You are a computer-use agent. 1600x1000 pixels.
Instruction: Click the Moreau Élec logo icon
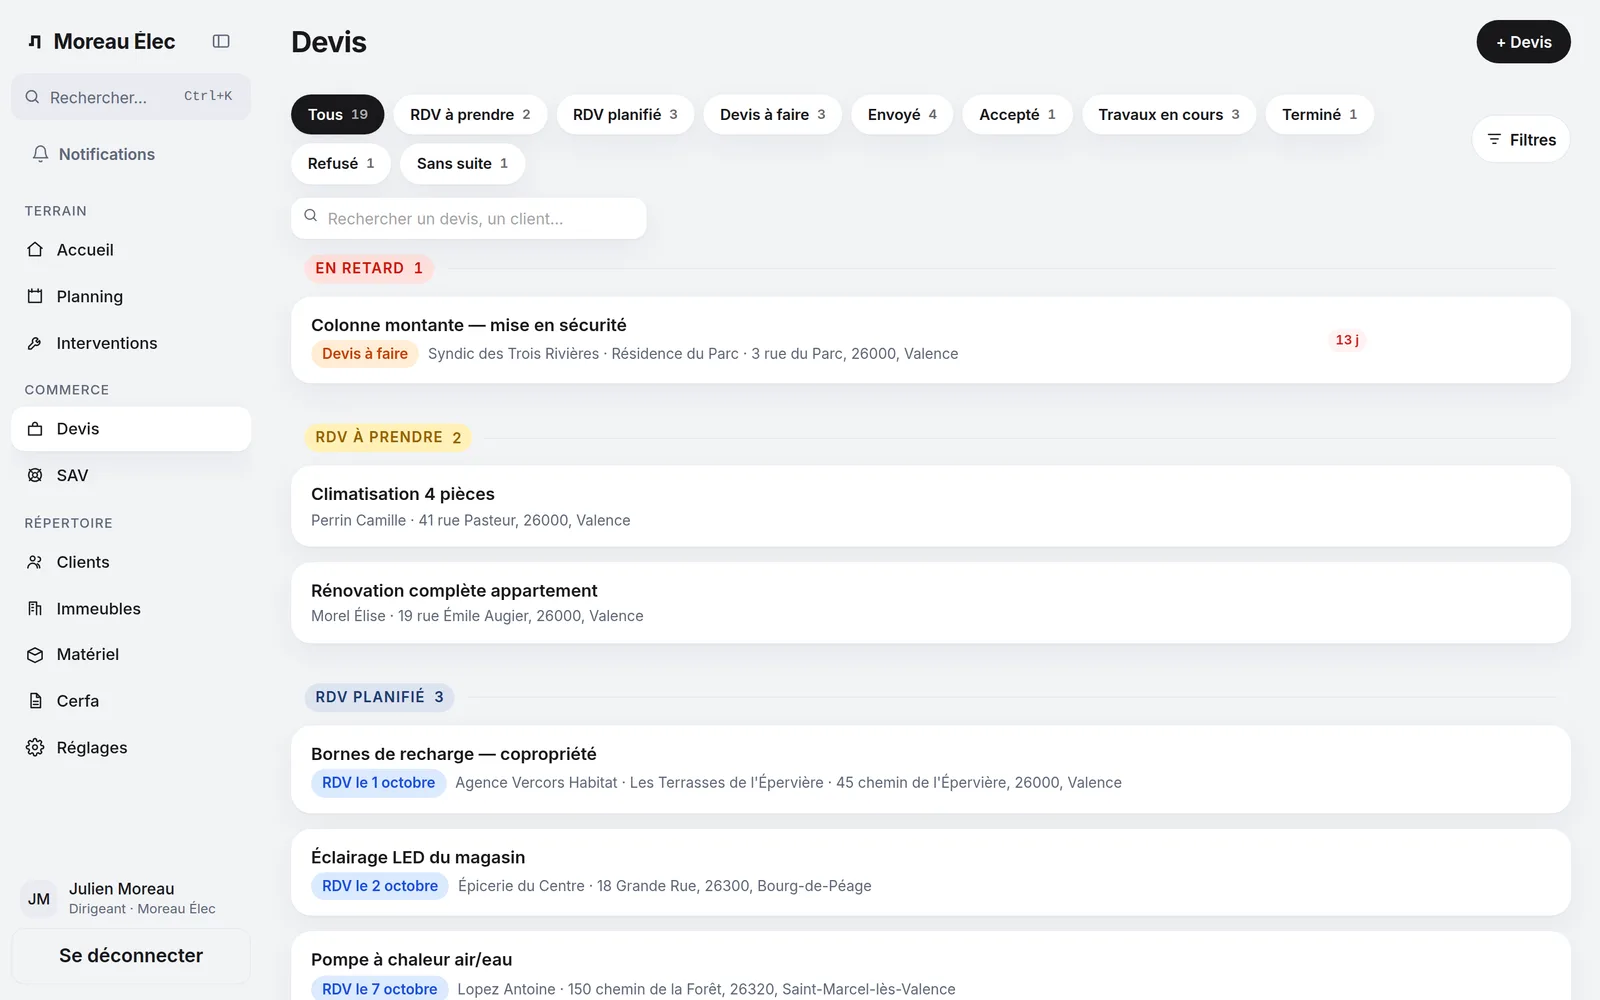(x=35, y=42)
